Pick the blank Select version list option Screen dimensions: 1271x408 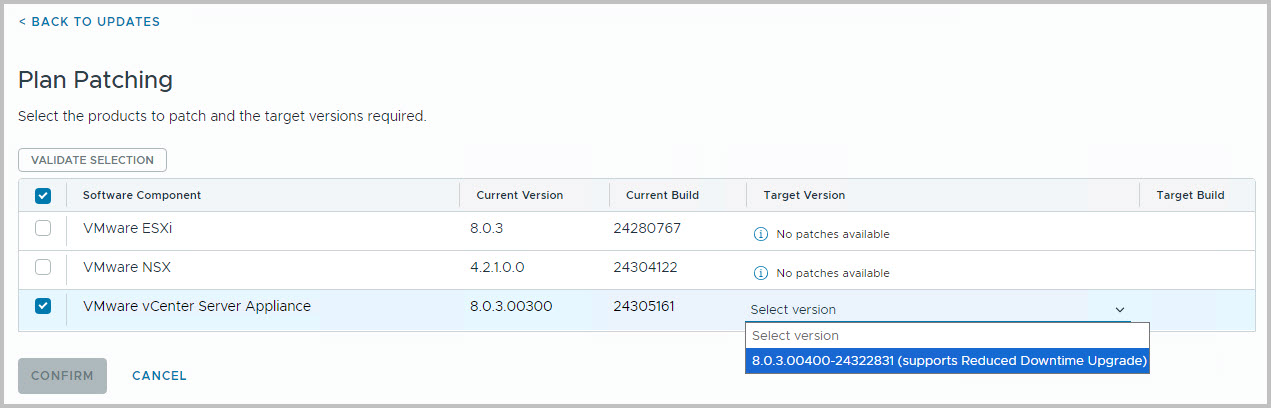click(948, 335)
